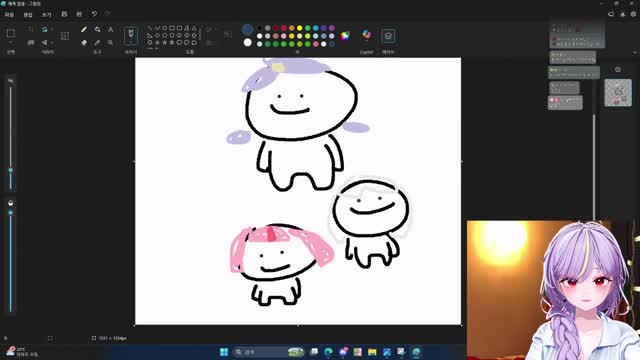Expand the Flip options dropdown

coord(52,42)
